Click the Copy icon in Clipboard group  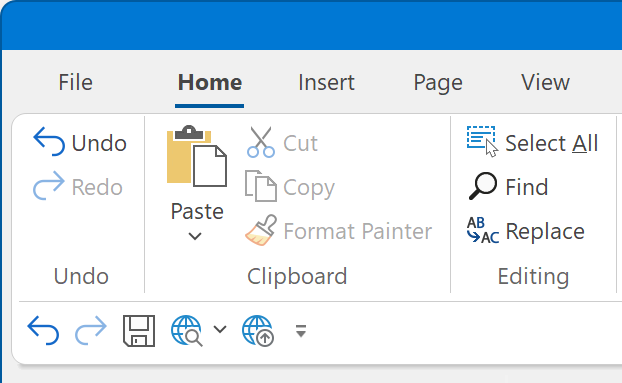pyautogui.click(x=261, y=186)
